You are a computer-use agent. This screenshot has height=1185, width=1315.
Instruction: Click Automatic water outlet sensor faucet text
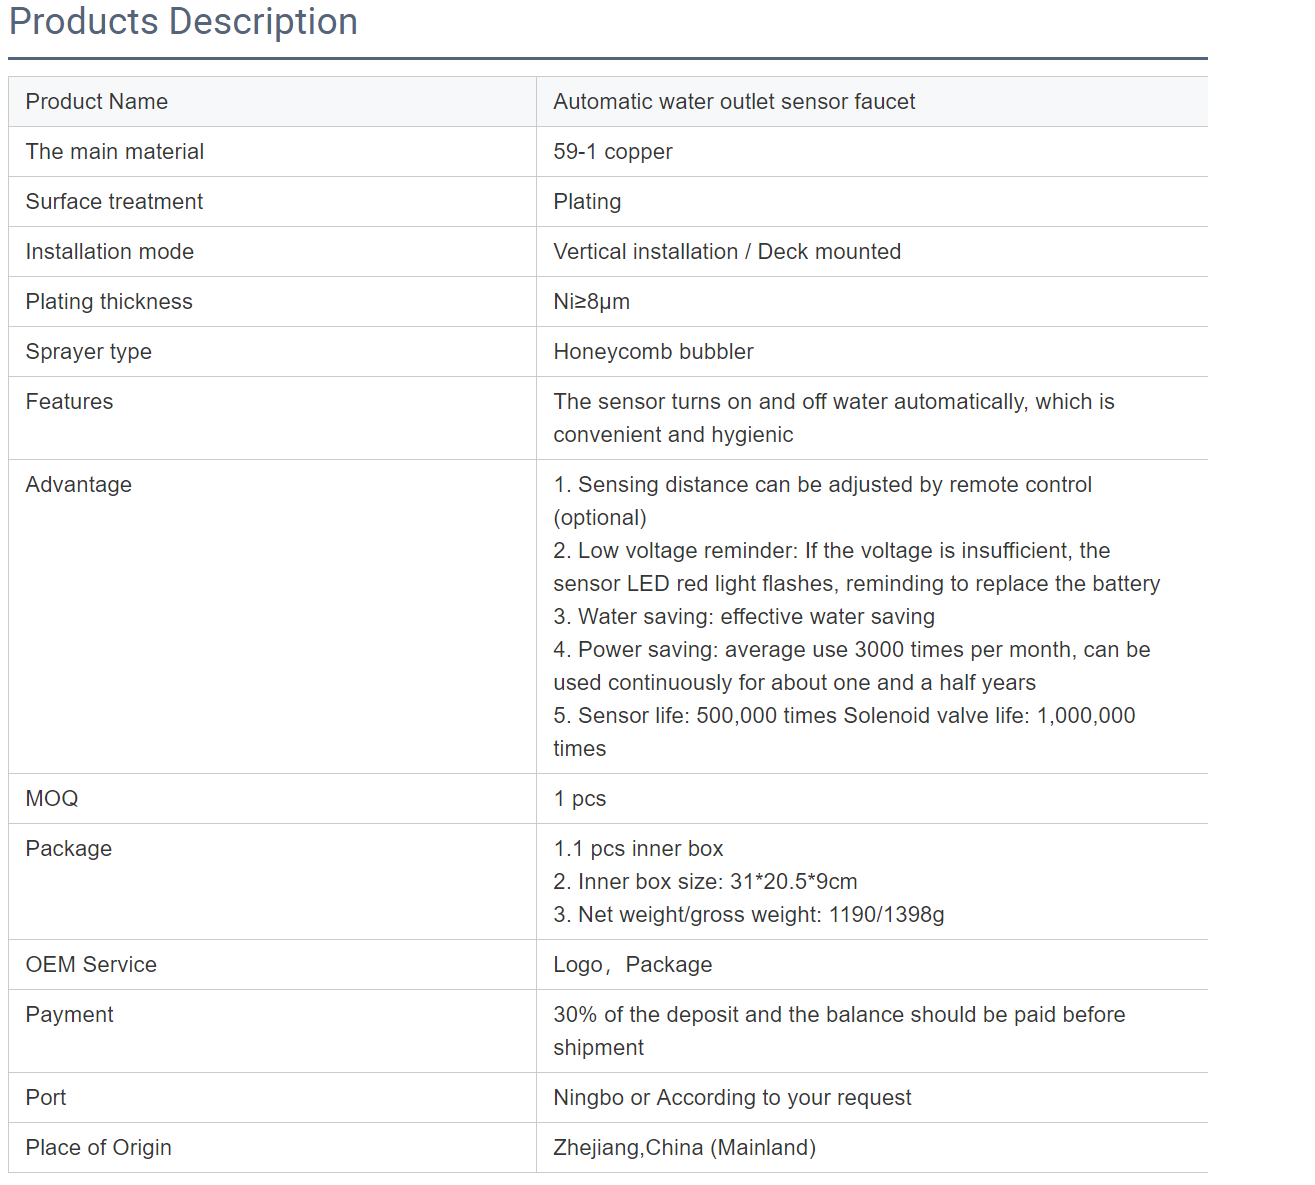pyautogui.click(x=734, y=101)
